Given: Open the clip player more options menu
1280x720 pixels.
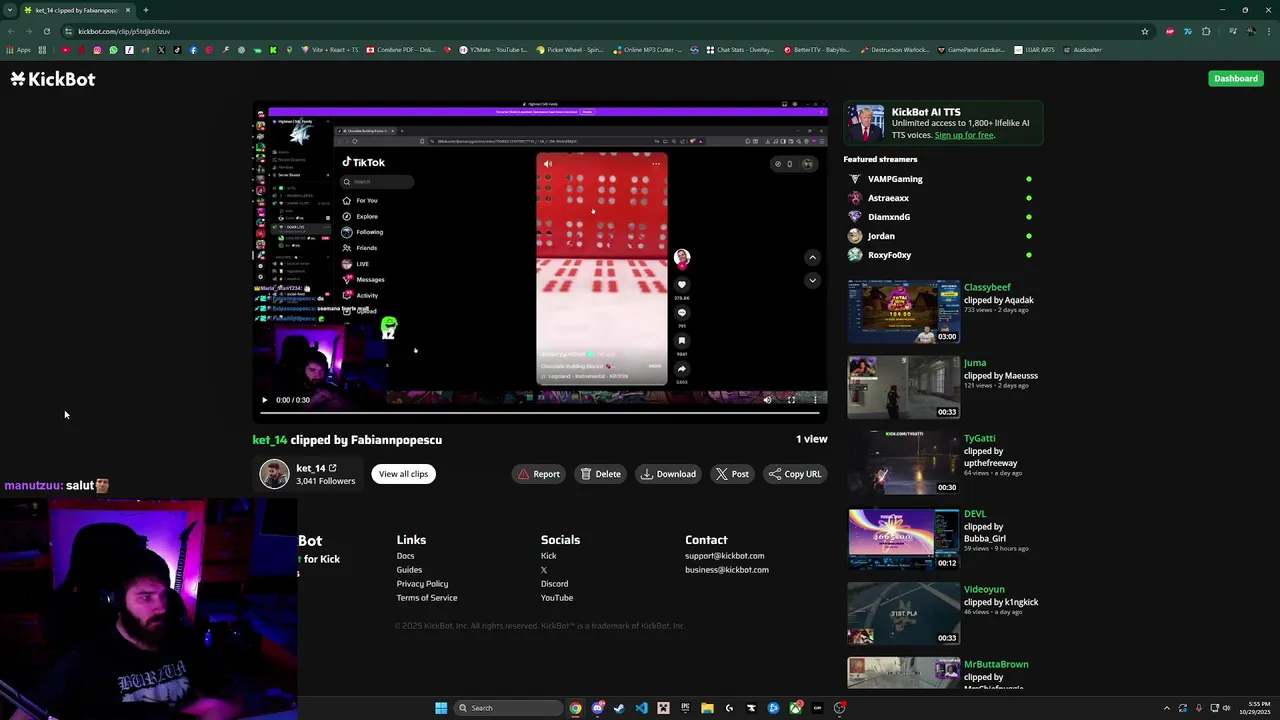Looking at the screenshot, I should (815, 400).
